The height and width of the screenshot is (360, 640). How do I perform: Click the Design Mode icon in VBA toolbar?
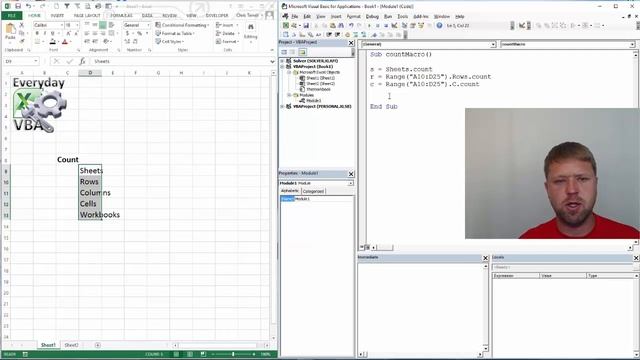point(394,26)
